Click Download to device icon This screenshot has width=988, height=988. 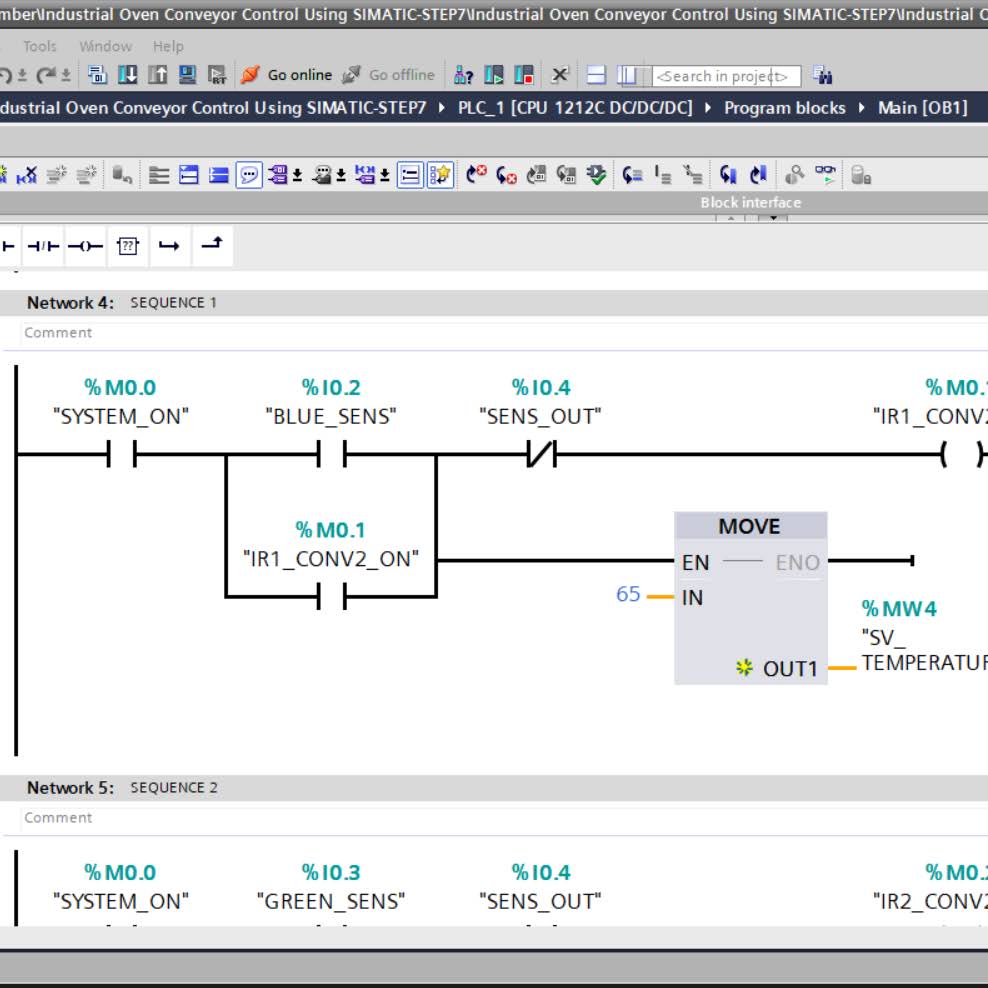(x=127, y=75)
